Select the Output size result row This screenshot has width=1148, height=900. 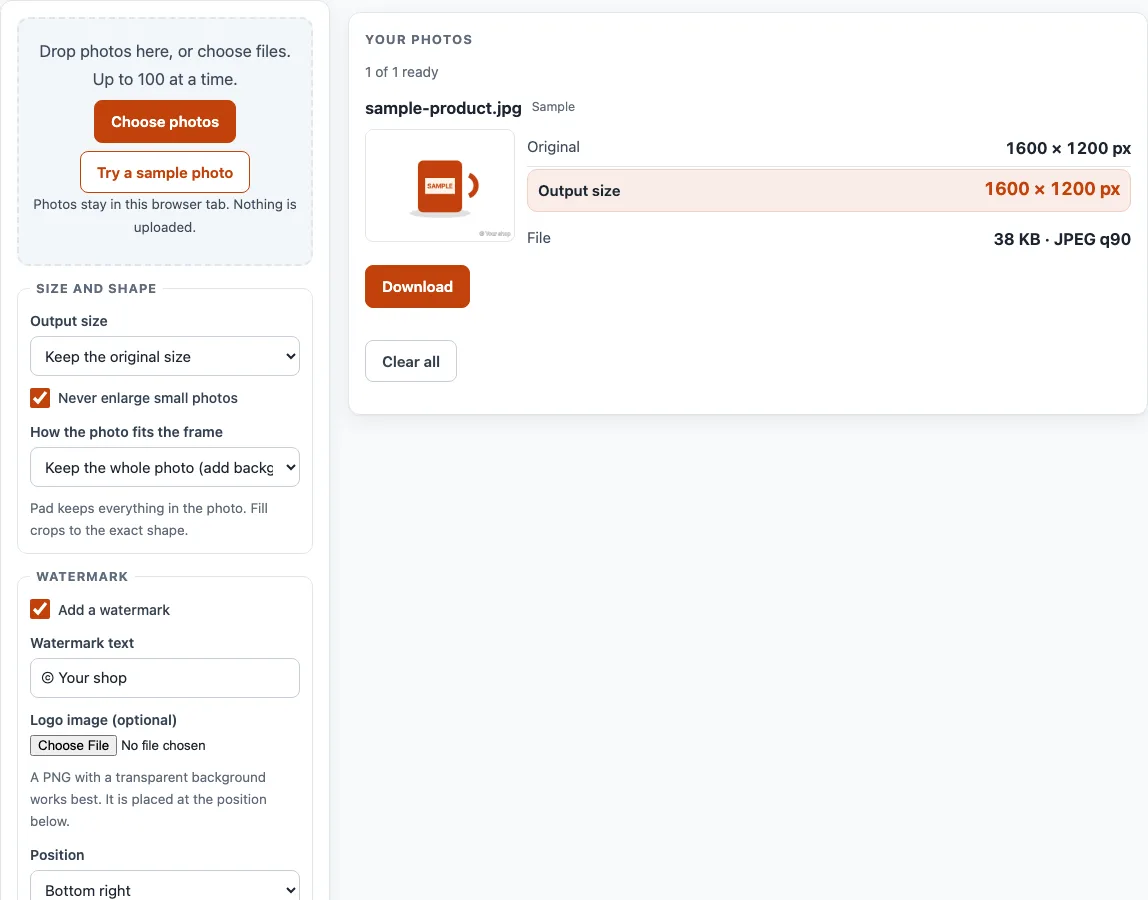pos(829,190)
